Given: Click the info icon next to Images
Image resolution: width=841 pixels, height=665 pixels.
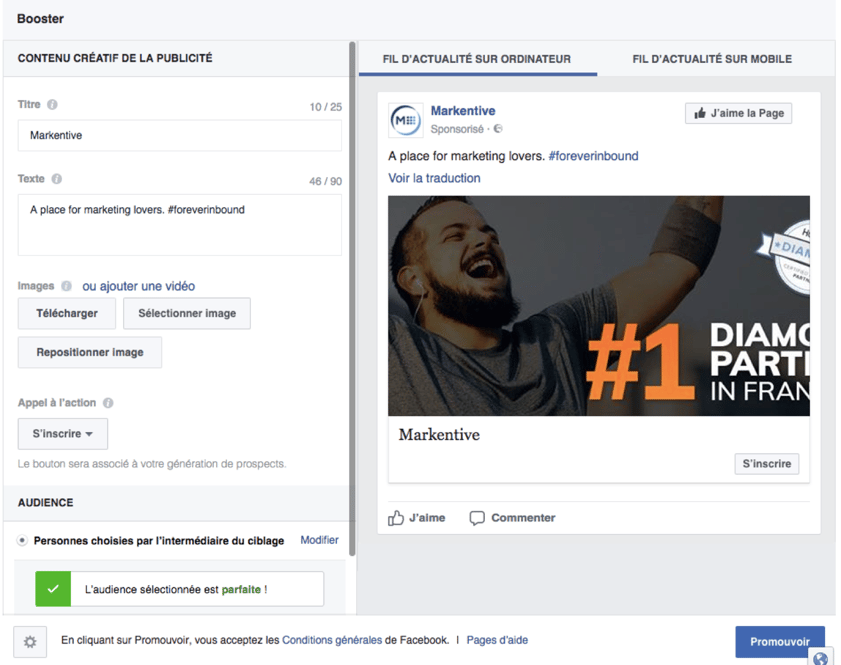Looking at the screenshot, I should [x=66, y=286].
